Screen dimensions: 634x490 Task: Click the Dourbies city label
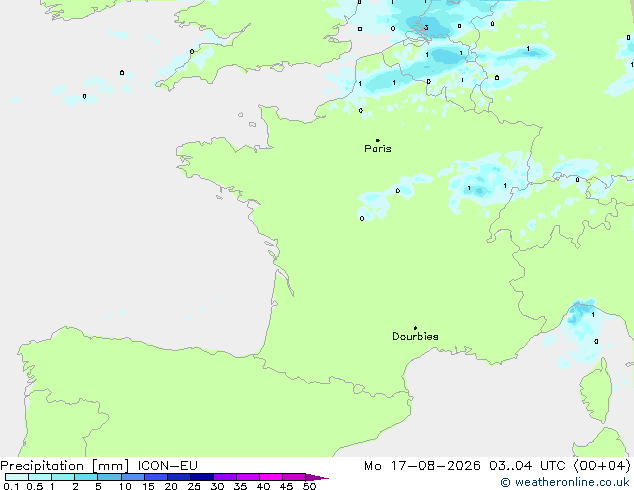pyautogui.click(x=415, y=336)
